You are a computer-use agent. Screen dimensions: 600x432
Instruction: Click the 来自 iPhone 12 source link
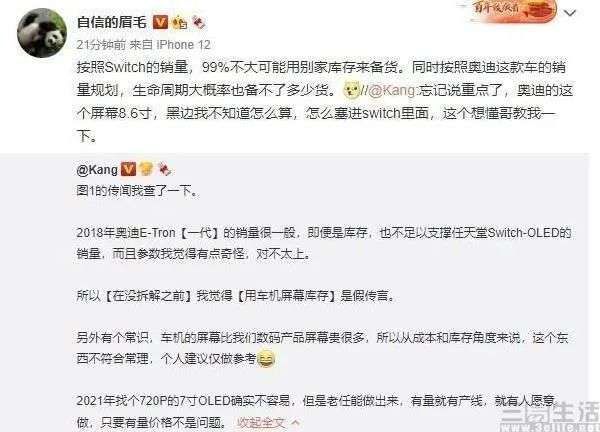(x=170, y=45)
